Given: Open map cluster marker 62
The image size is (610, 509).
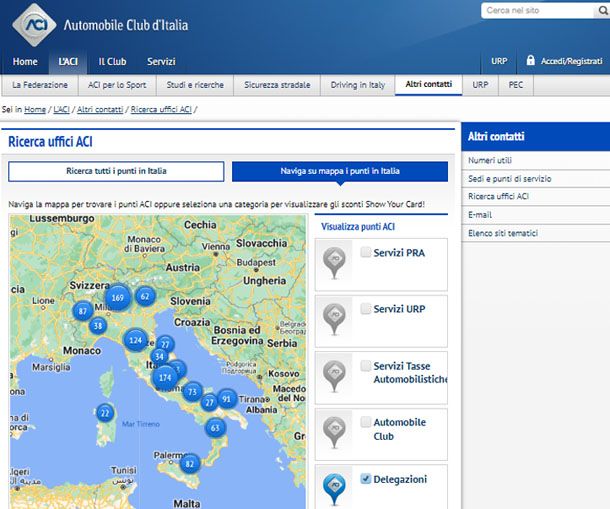Looking at the screenshot, I should coord(145,297).
